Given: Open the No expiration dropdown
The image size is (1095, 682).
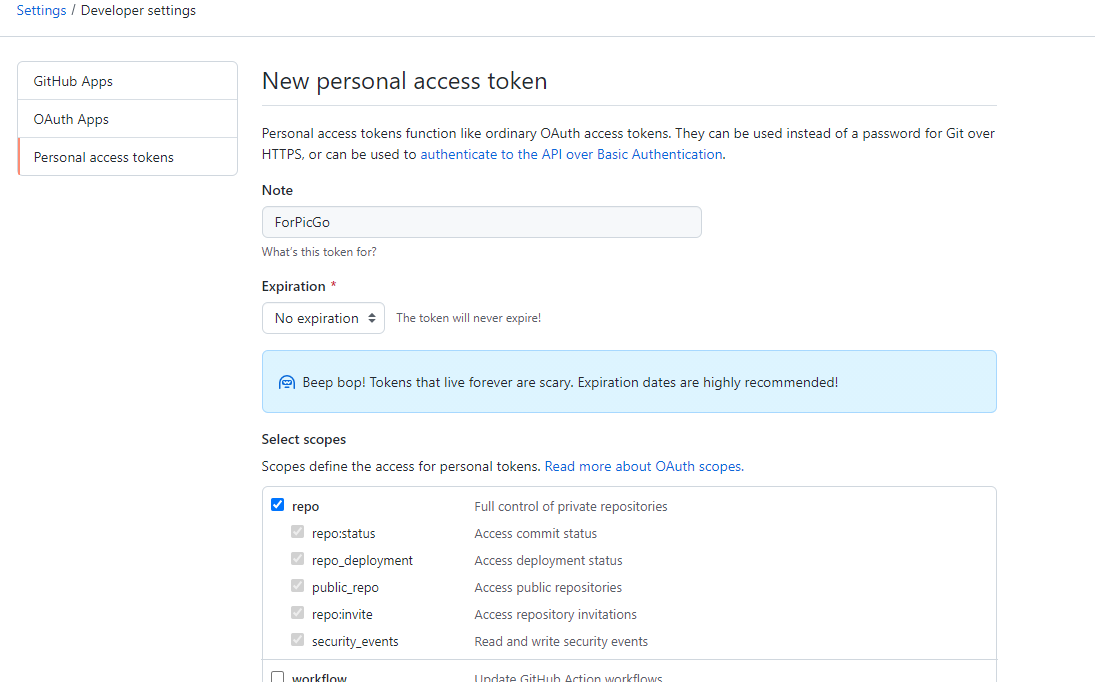Looking at the screenshot, I should point(323,318).
